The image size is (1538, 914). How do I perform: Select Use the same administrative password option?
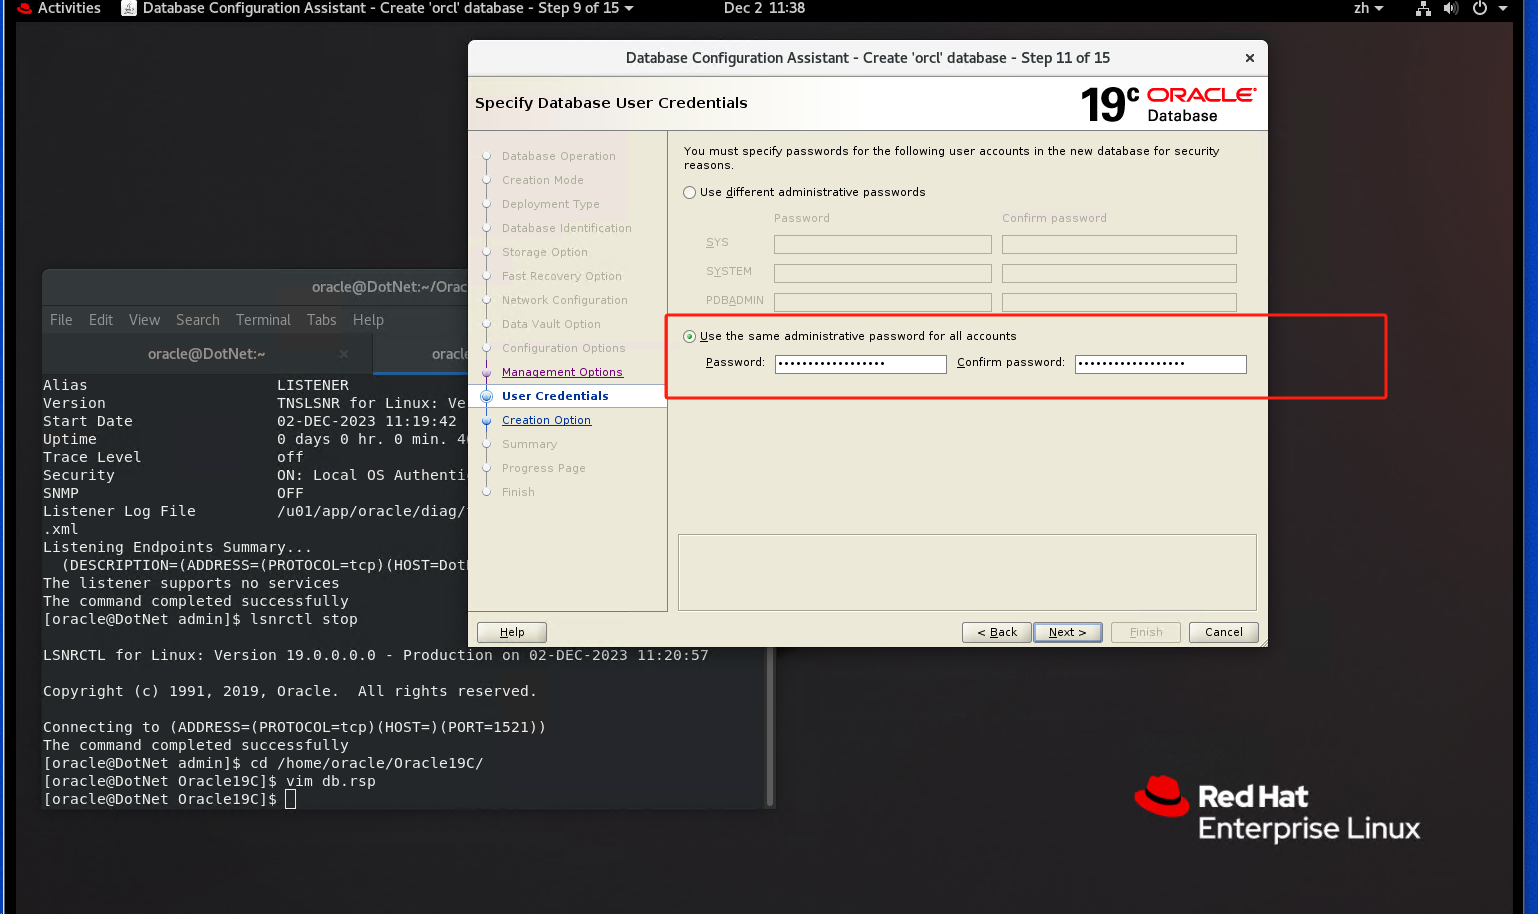(x=690, y=336)
